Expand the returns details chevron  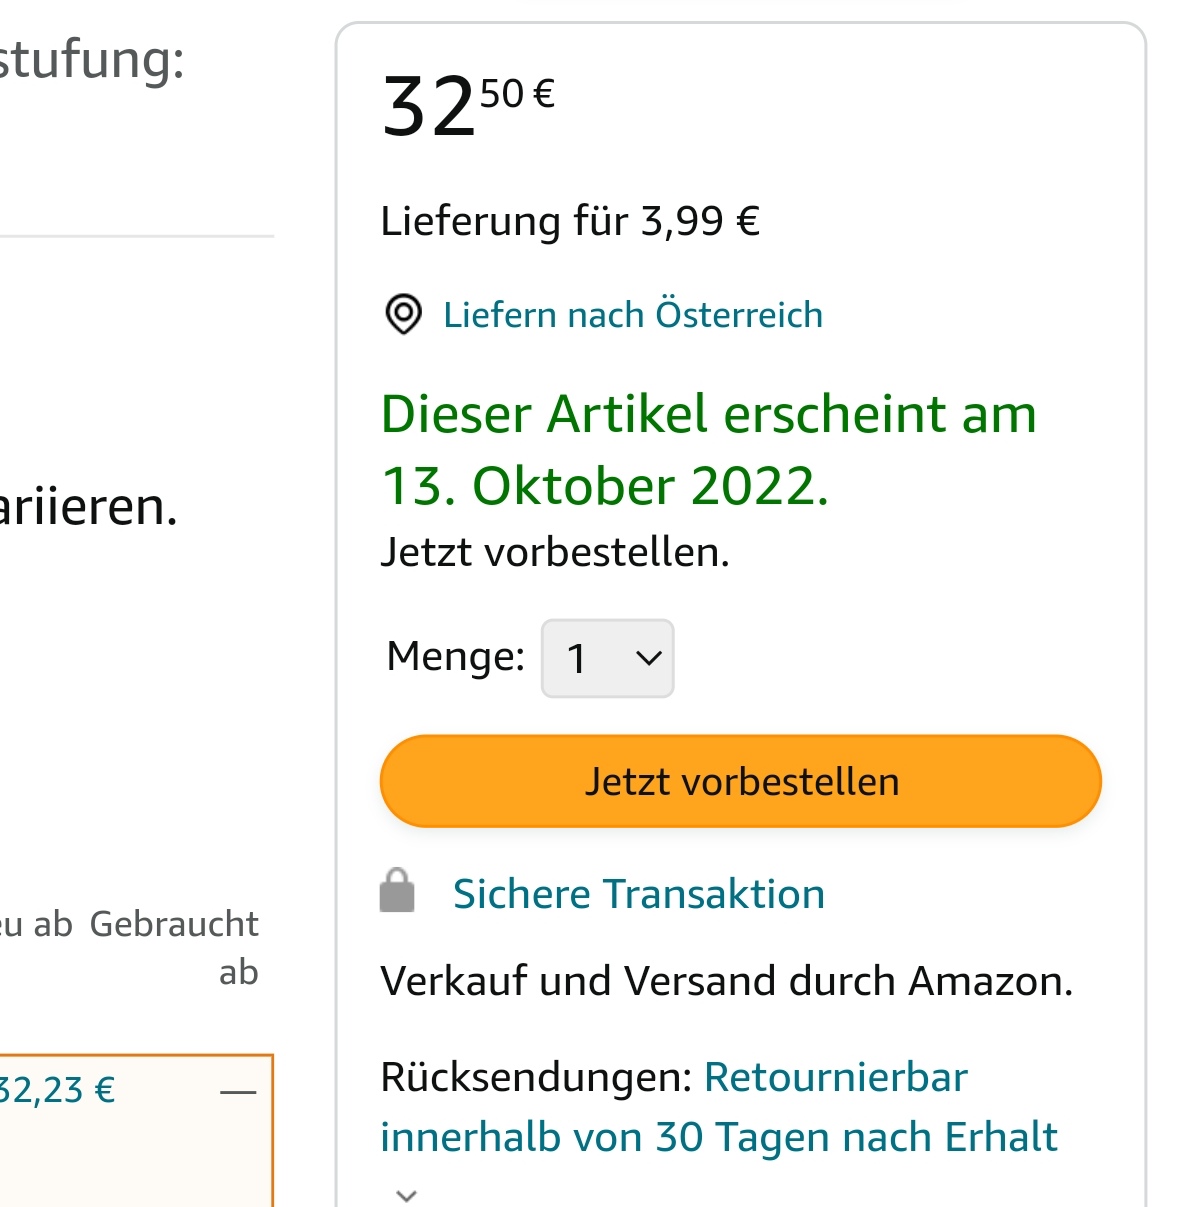tap(406, 1194)
